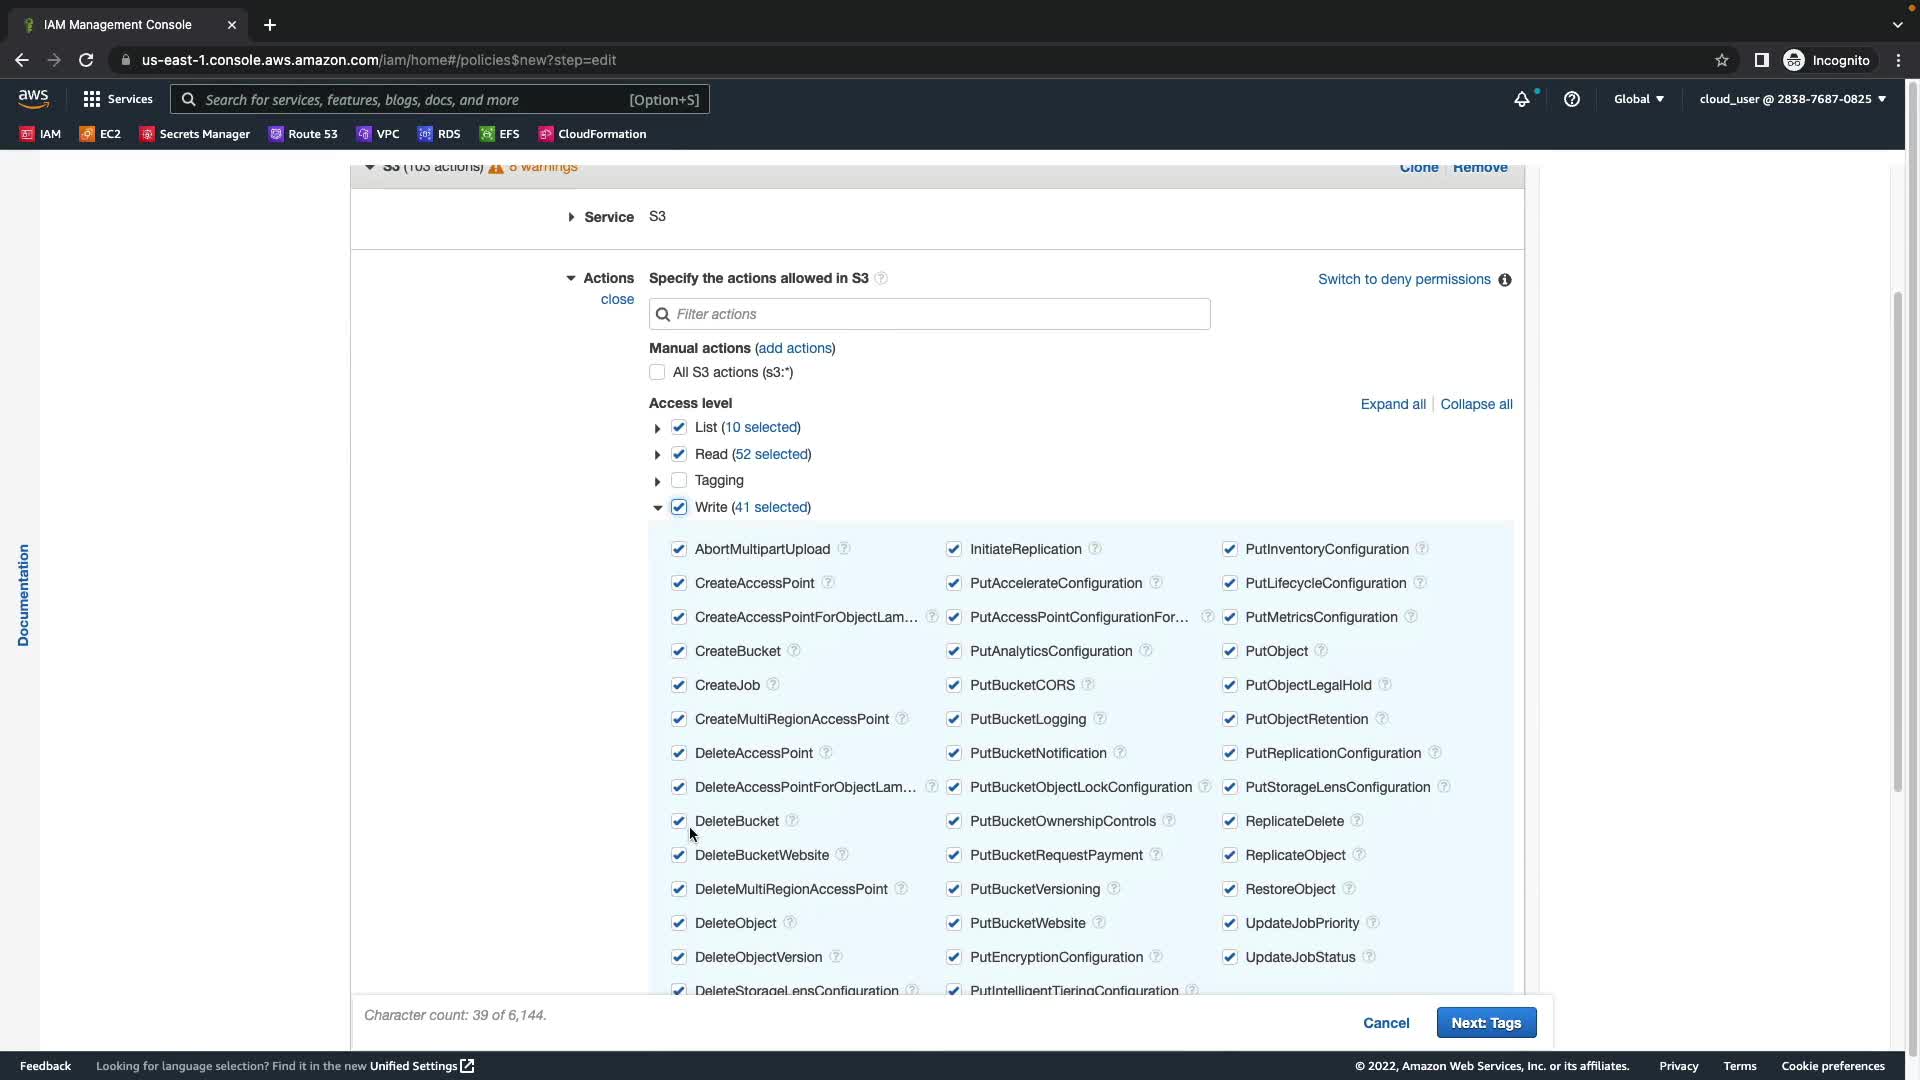Focus the Filter actions search field
The width and height of the screenshot is (1920, 1080).
click(930, 314)
